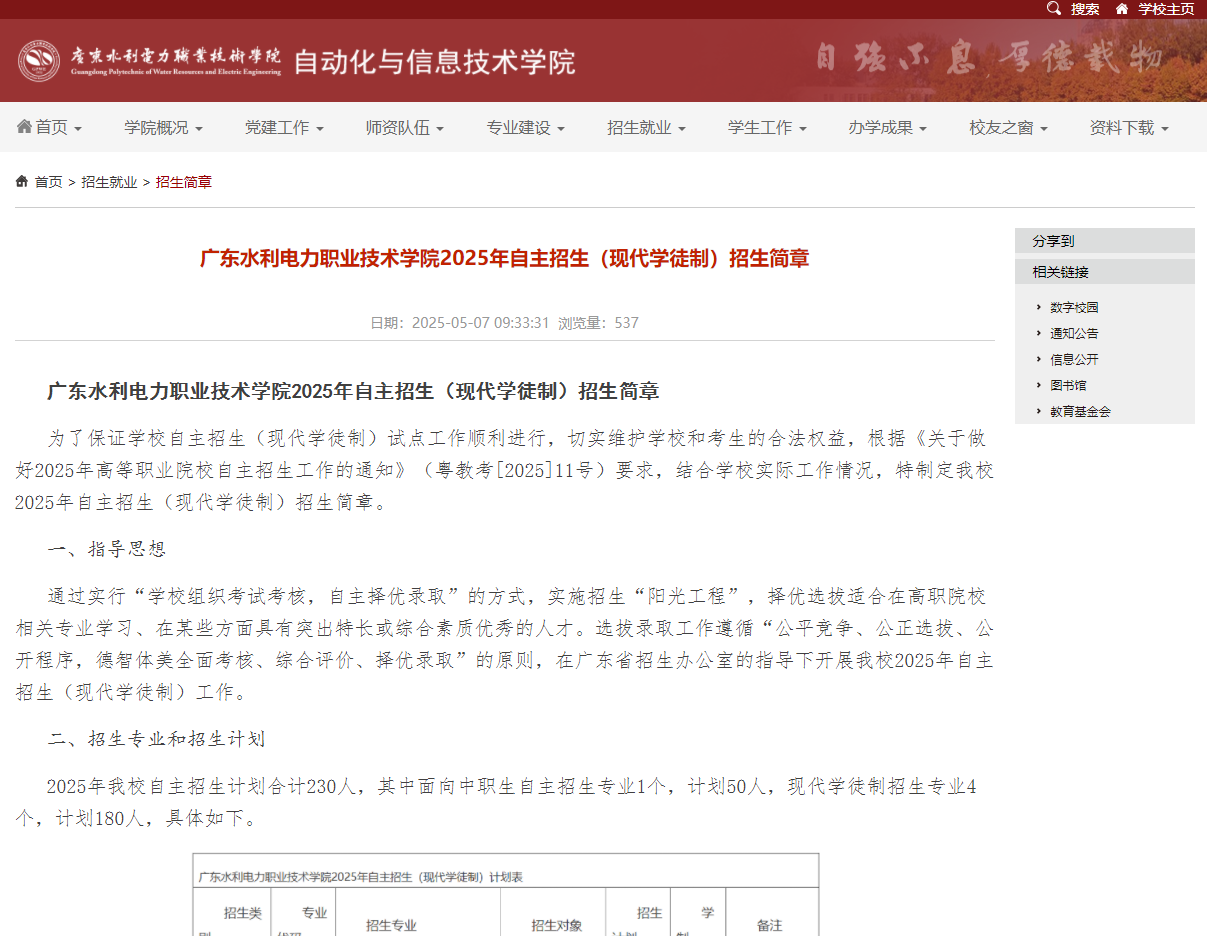Click the search magnifier icon
This screenshot has height=936, width=1207.
click(1055, 9)
